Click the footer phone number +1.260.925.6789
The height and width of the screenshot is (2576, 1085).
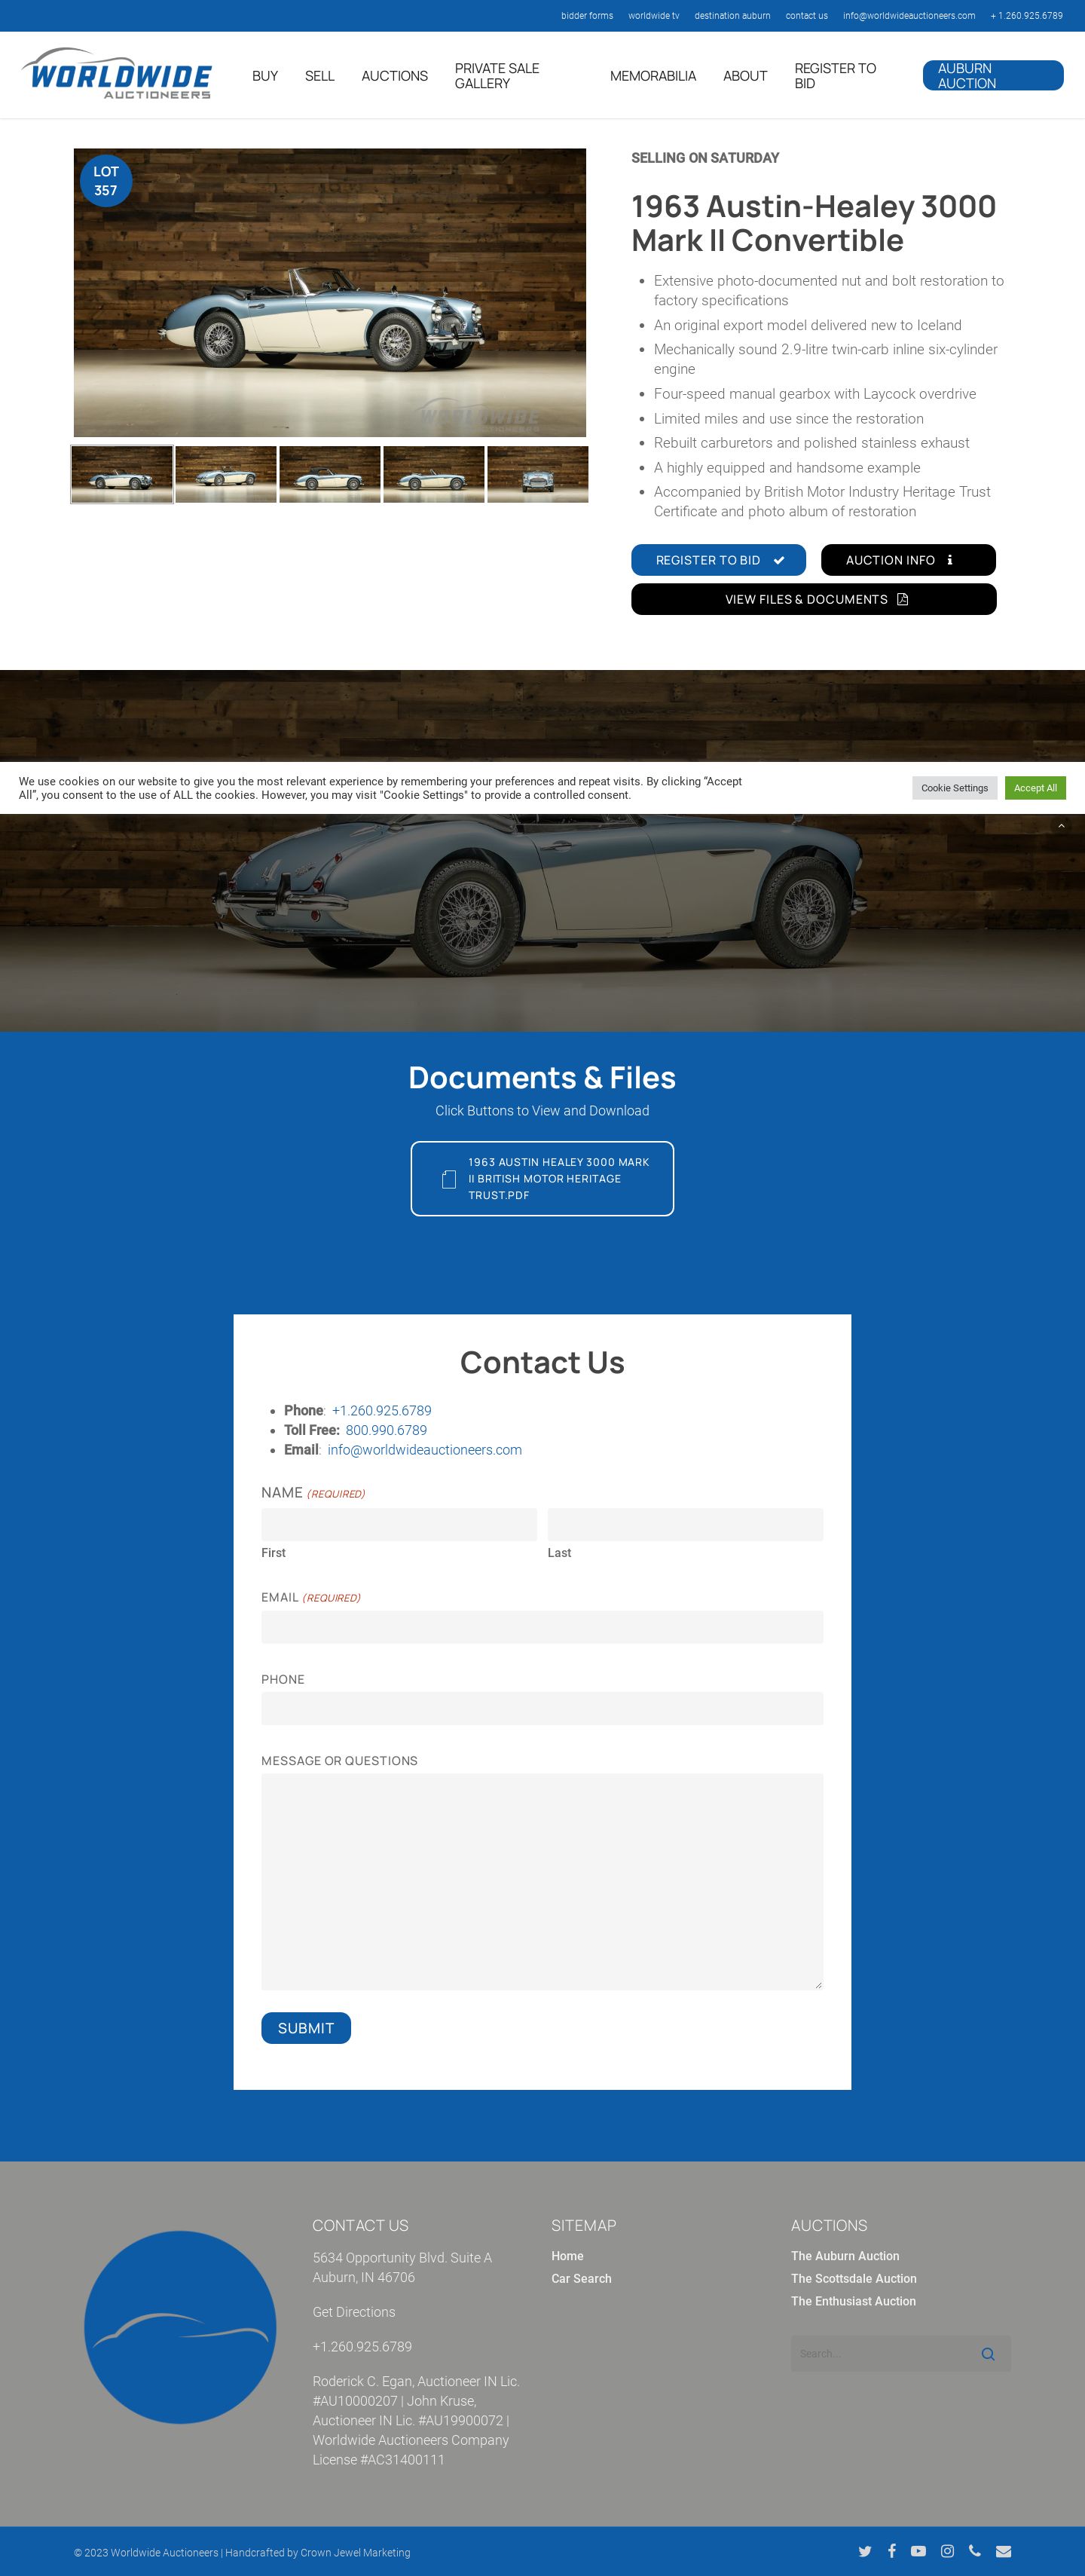click(362, 2347)
